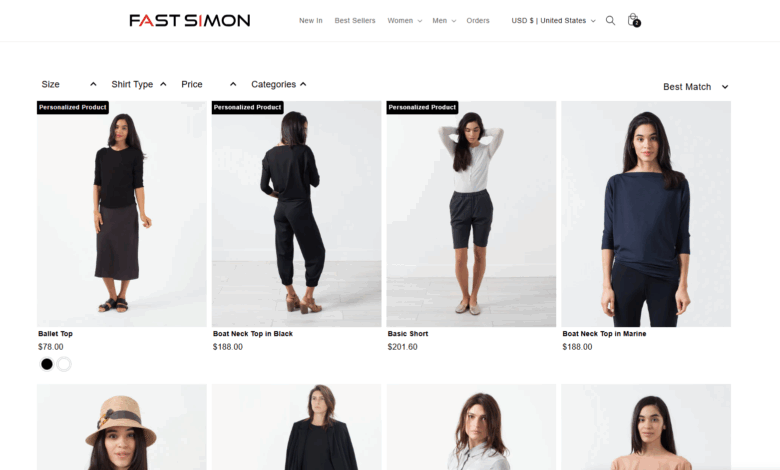Click the Fast Simon logo
The image size is (780, 470).
click(x=190, y=20)
